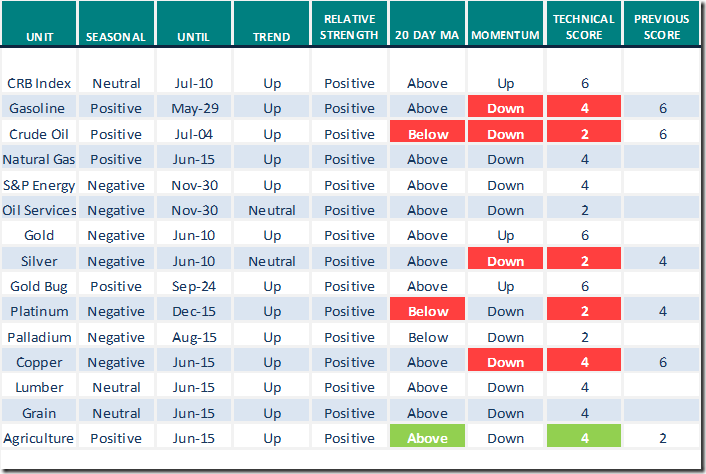Viewport: 706px width, 474px height.
Task: Click the red Down momentum cell for Silver
Action: pyautogui.click(x=506, y=261)
